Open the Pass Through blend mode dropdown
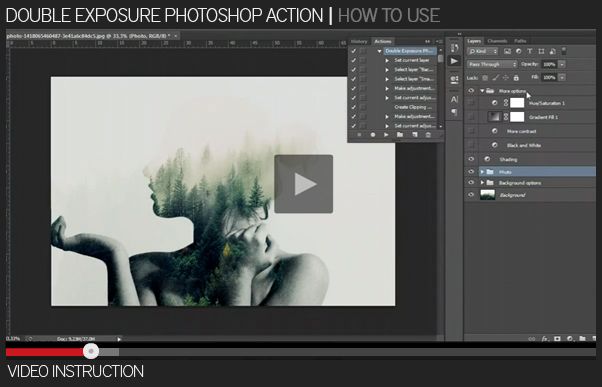This screenshot has height=387, width=602. [492, 64]
